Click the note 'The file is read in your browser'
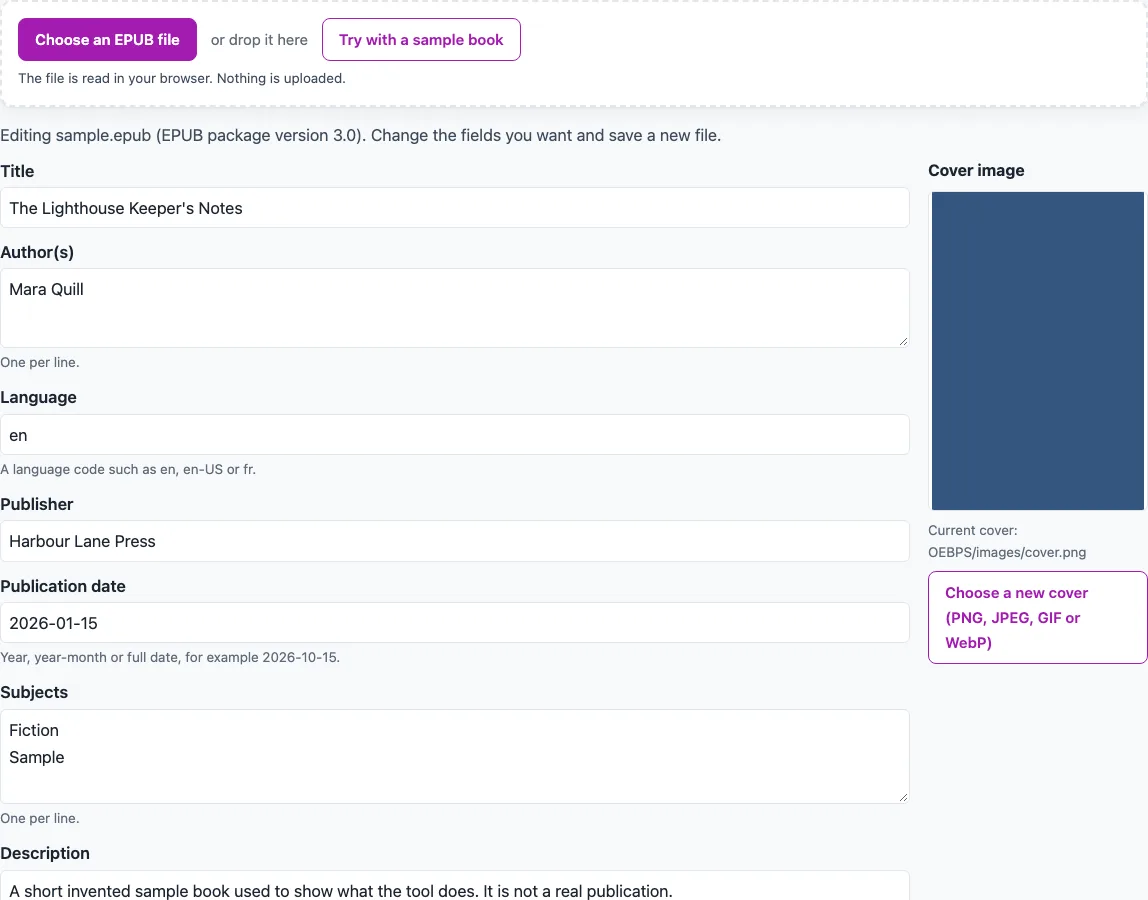Viewport: 1148px width, 900px height. [x=182, y=78]
